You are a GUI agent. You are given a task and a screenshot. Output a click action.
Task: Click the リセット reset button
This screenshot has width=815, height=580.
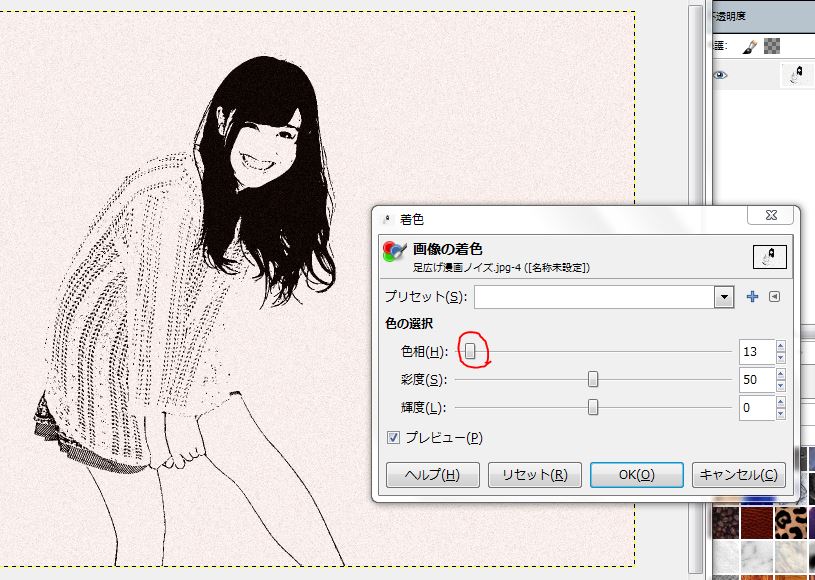pos(534,475)
